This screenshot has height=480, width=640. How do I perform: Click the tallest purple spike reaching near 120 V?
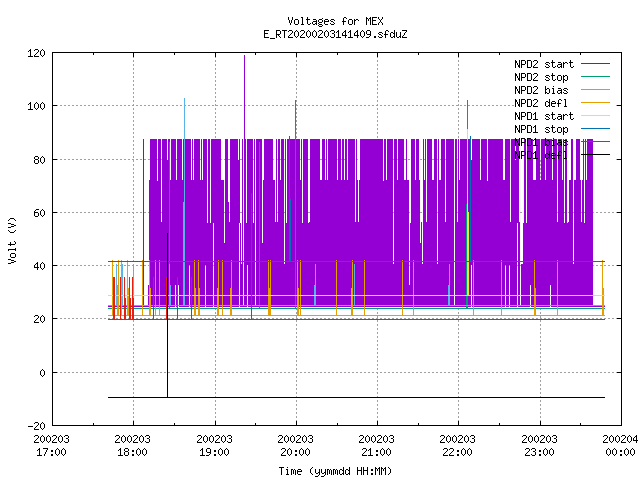click(x=244, y=96)
